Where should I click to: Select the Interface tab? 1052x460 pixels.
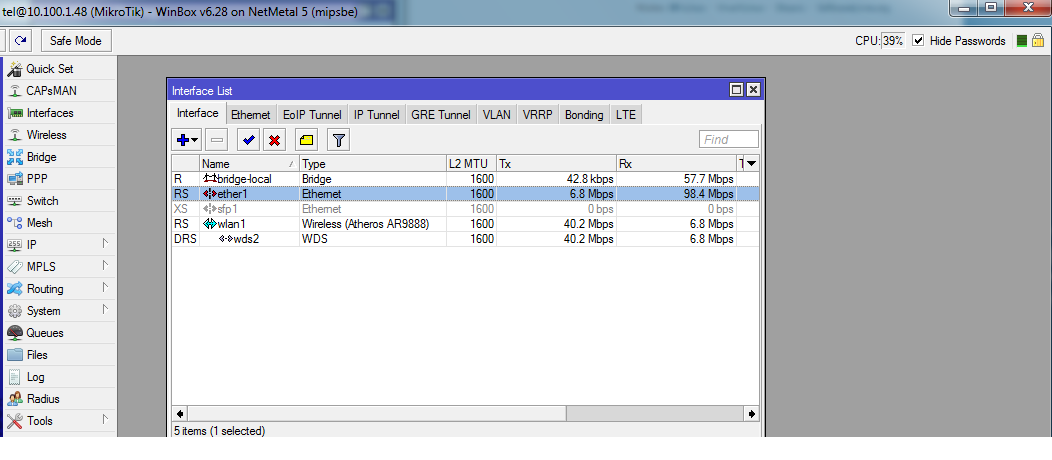pyautogui.click(x=197, y=113)
